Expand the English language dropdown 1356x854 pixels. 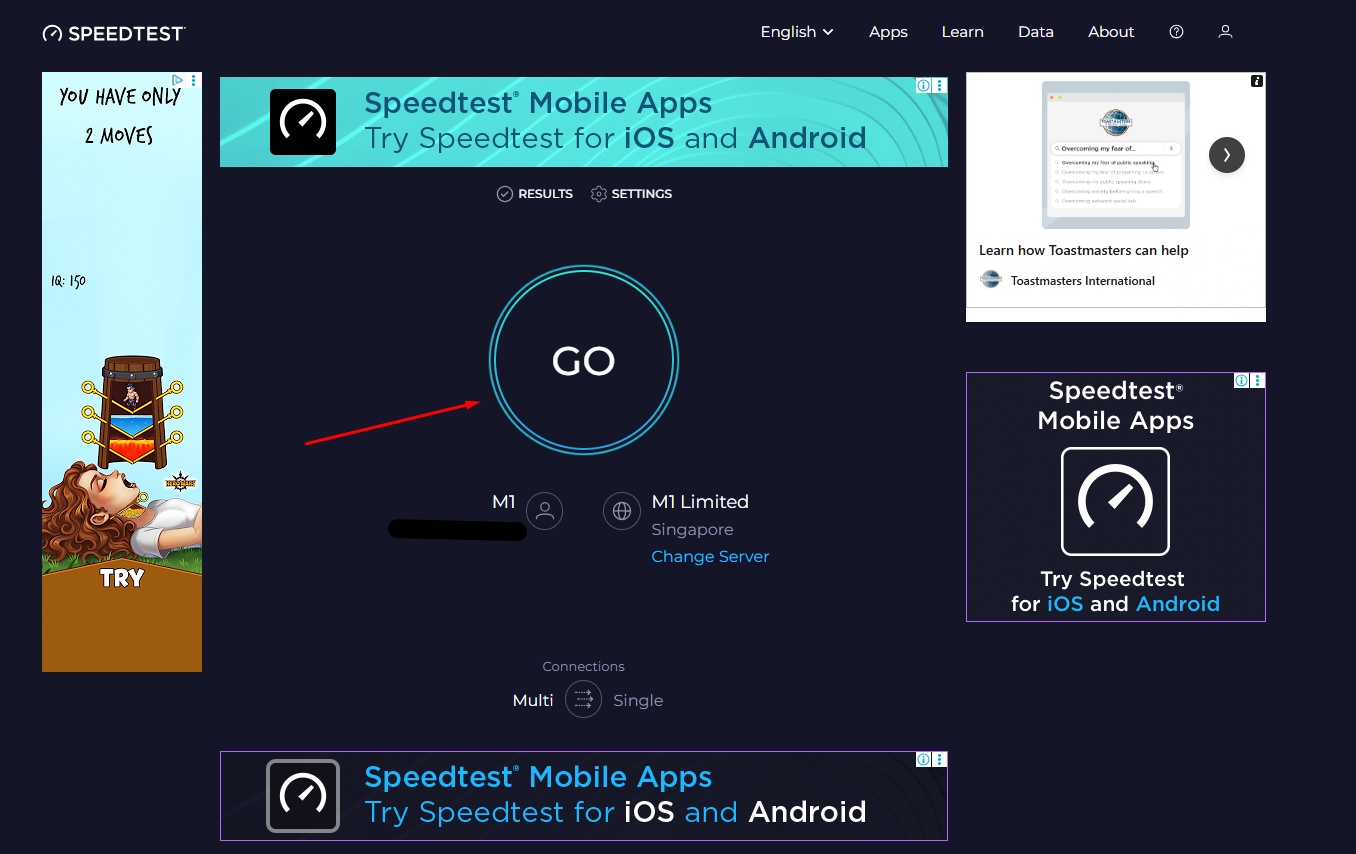pos(796,32)
